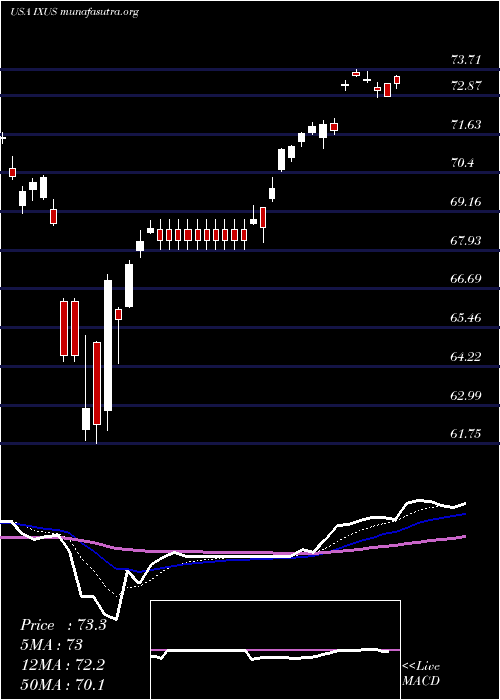Click the <<Live MACD label

[421, 674]
